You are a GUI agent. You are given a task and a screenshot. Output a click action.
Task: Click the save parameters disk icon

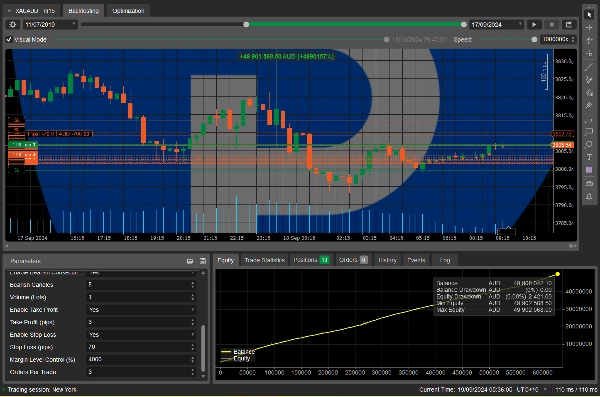click(x=203, y=261)
